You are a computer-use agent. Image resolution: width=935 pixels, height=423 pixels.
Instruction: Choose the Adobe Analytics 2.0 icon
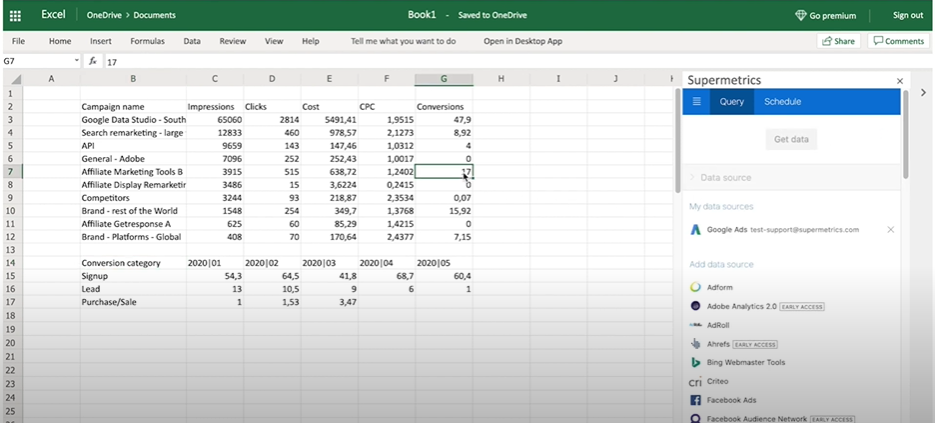(x=695, y=306)
